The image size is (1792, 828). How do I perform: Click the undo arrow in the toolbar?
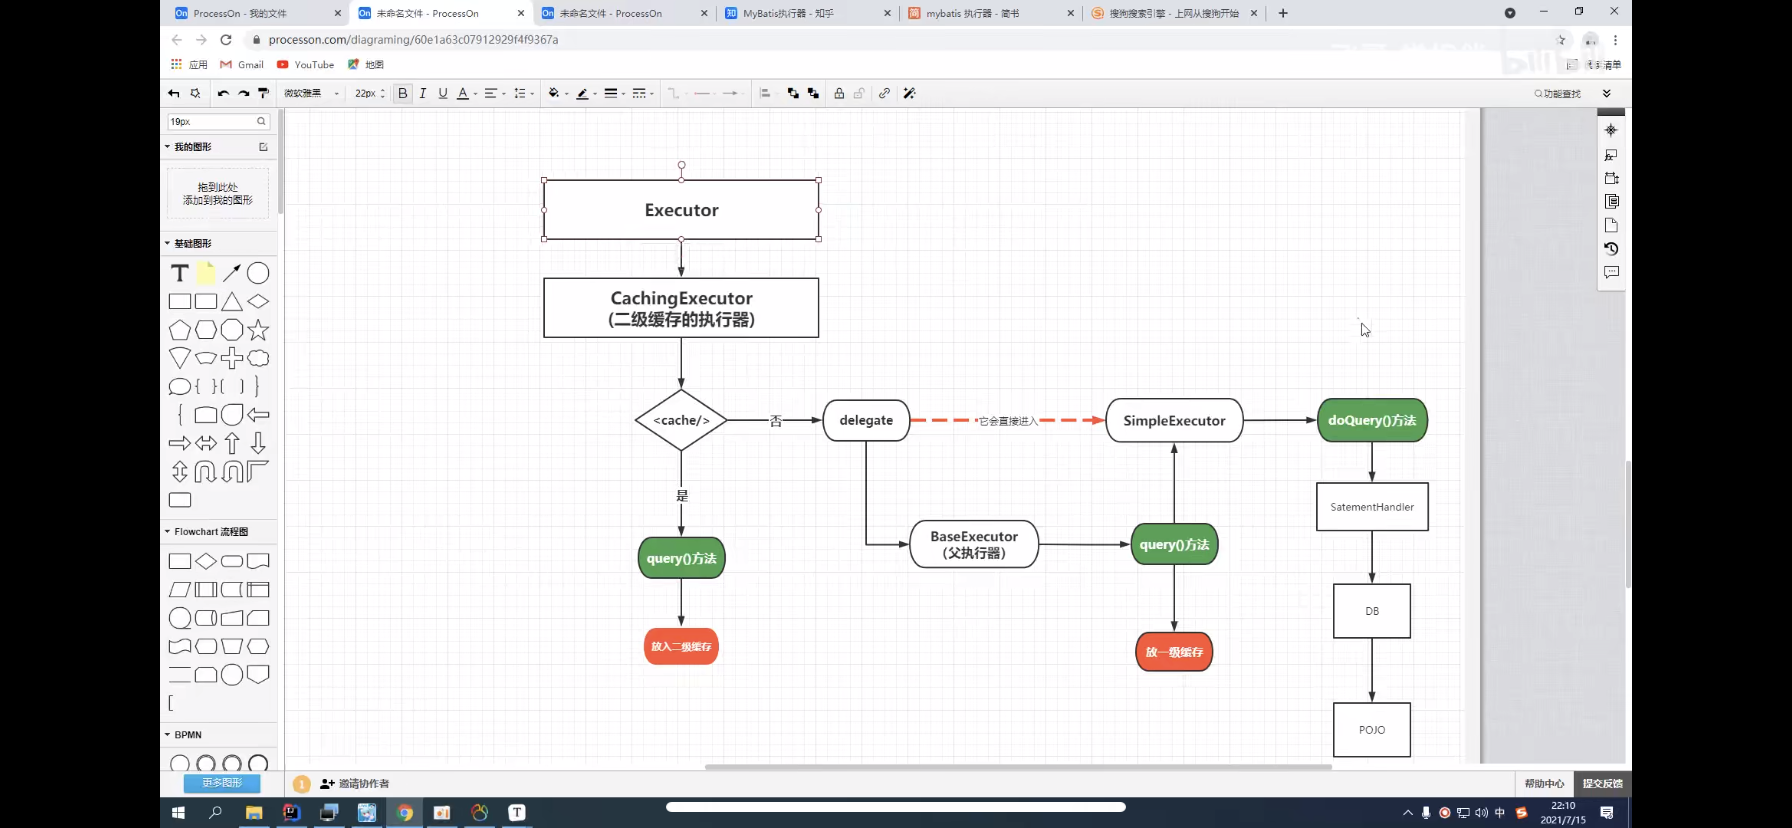click(223, 93)
